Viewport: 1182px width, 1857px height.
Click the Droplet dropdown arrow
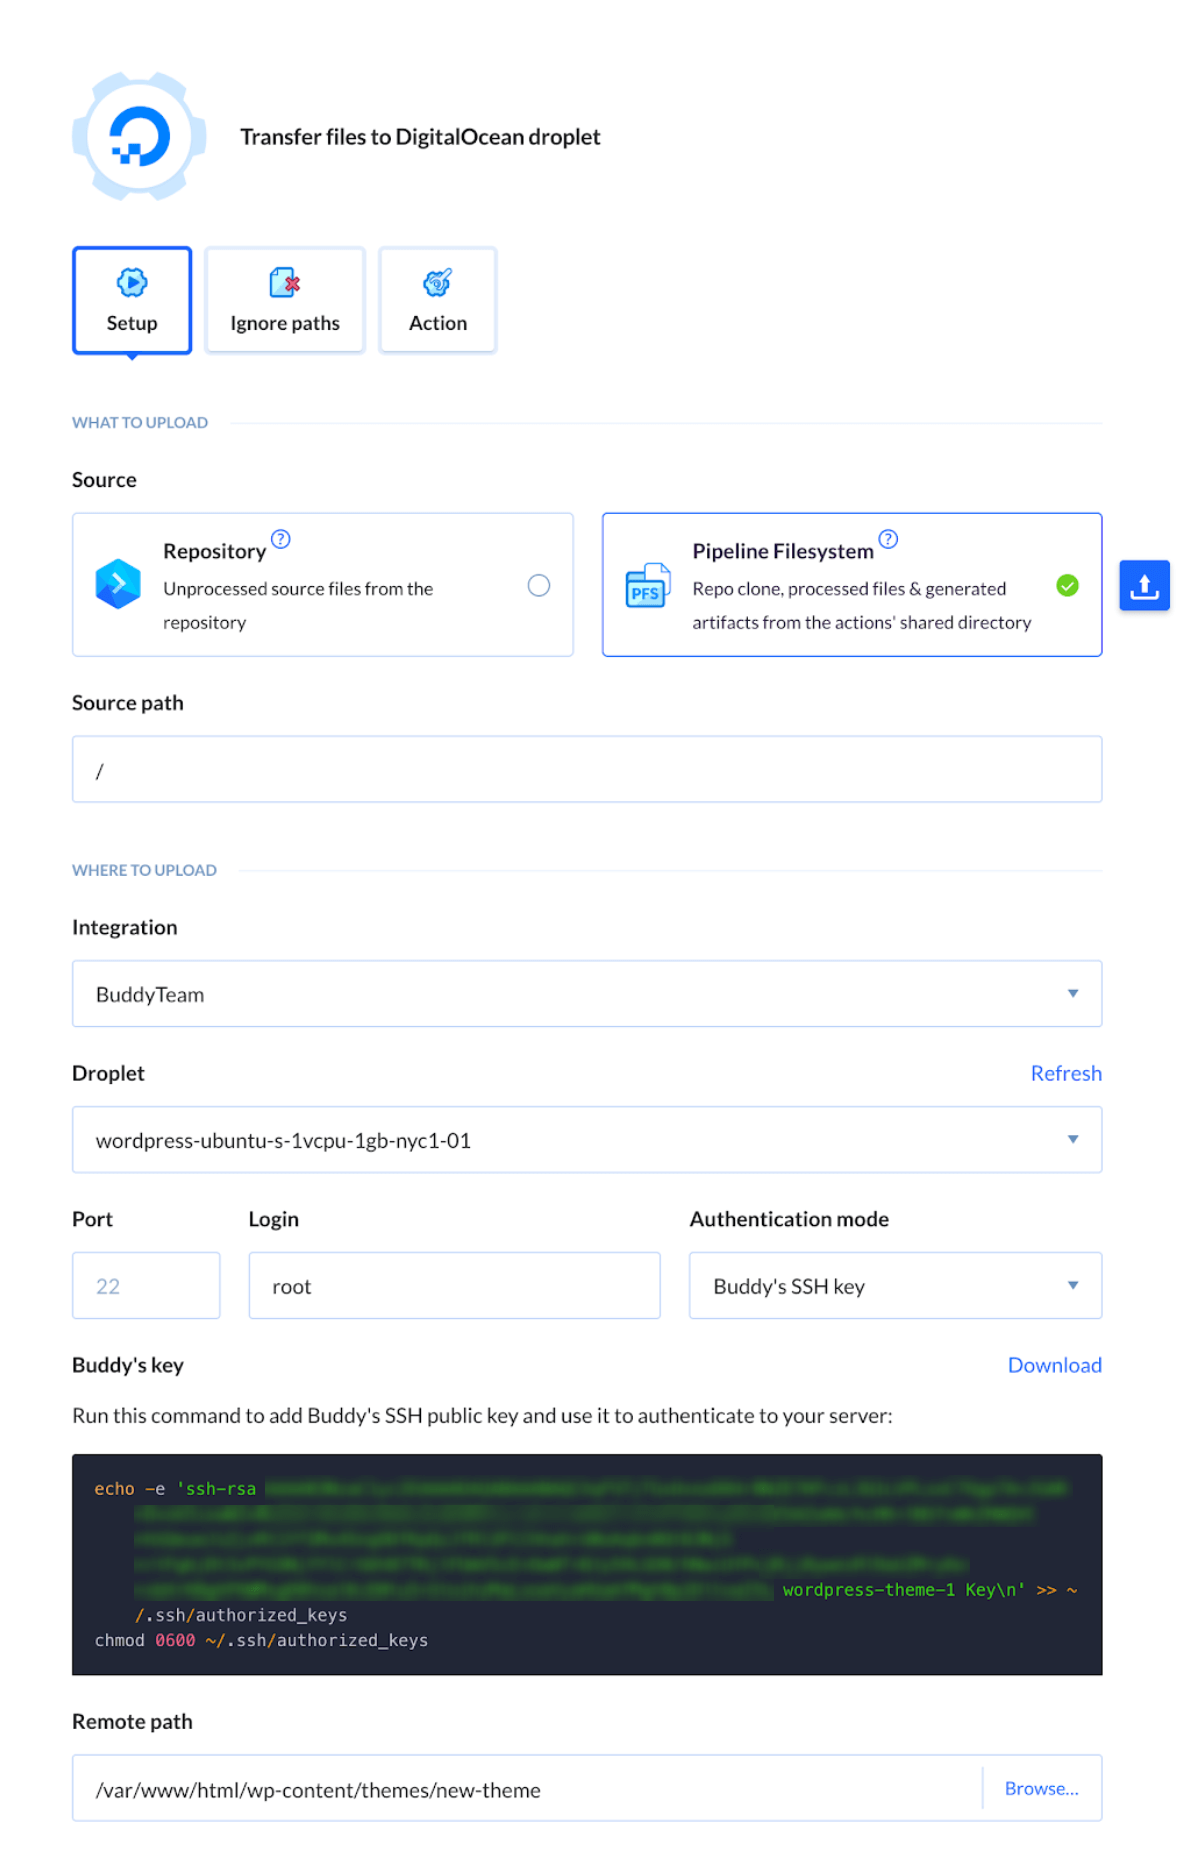click(x=1073, y=1139)
